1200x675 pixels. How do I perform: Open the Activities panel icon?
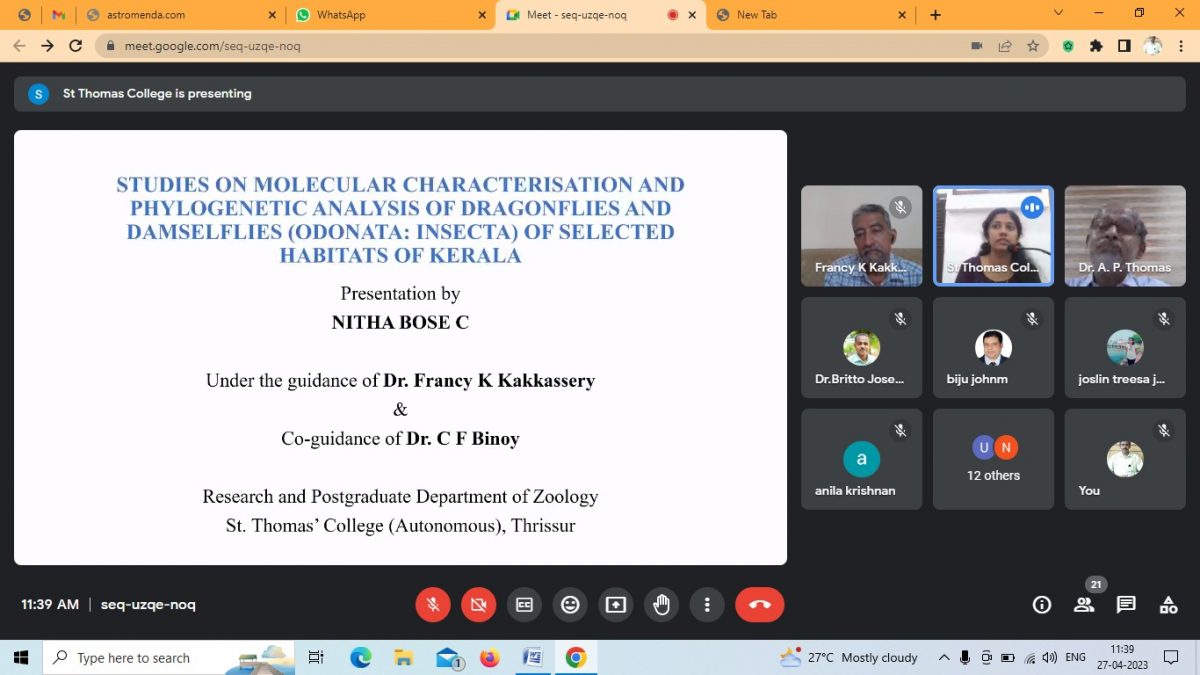(x=1168, y=604)
